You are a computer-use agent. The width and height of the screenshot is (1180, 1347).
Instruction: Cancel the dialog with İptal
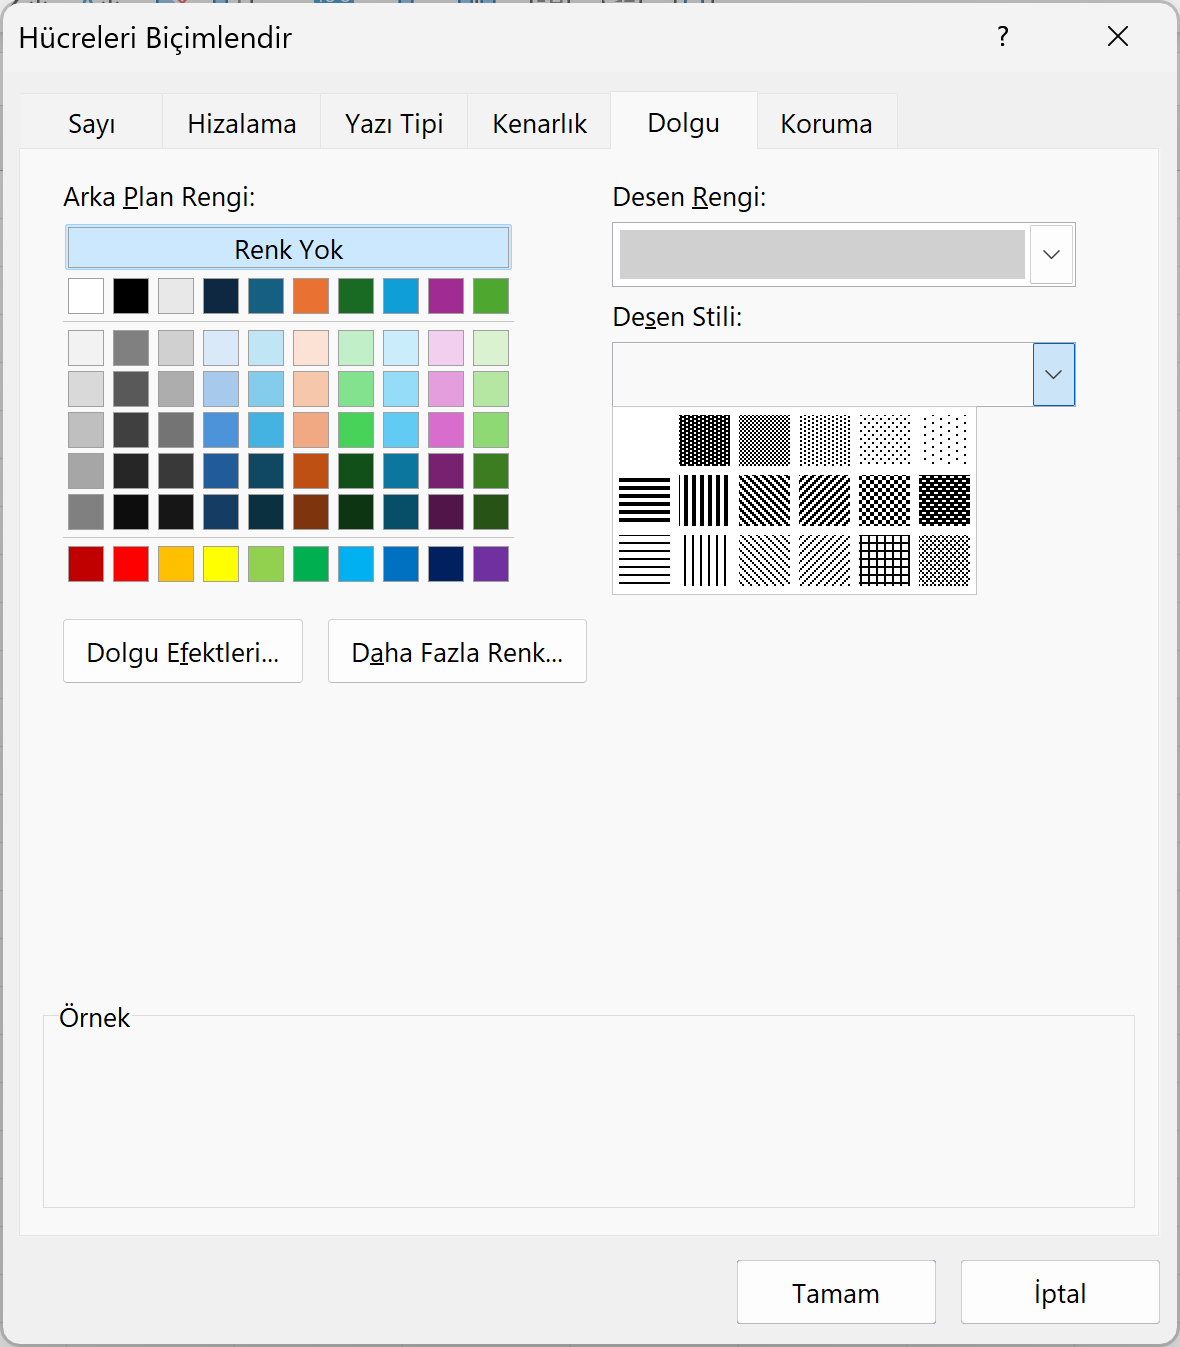pos(1059,1293)
